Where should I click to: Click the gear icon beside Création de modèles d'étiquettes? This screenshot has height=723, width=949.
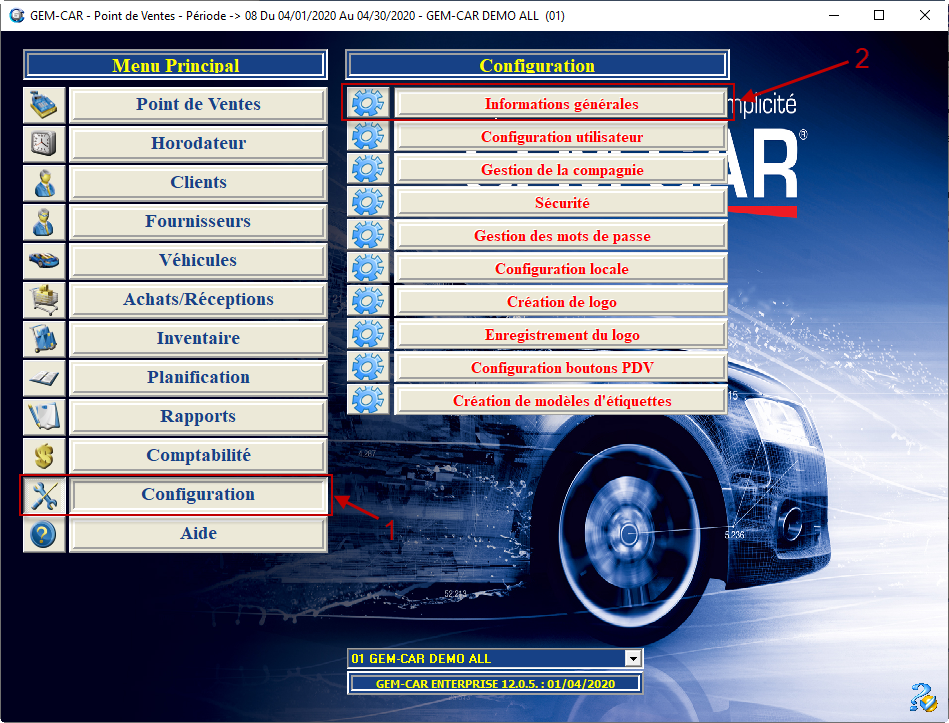click(x=368, y=400)
